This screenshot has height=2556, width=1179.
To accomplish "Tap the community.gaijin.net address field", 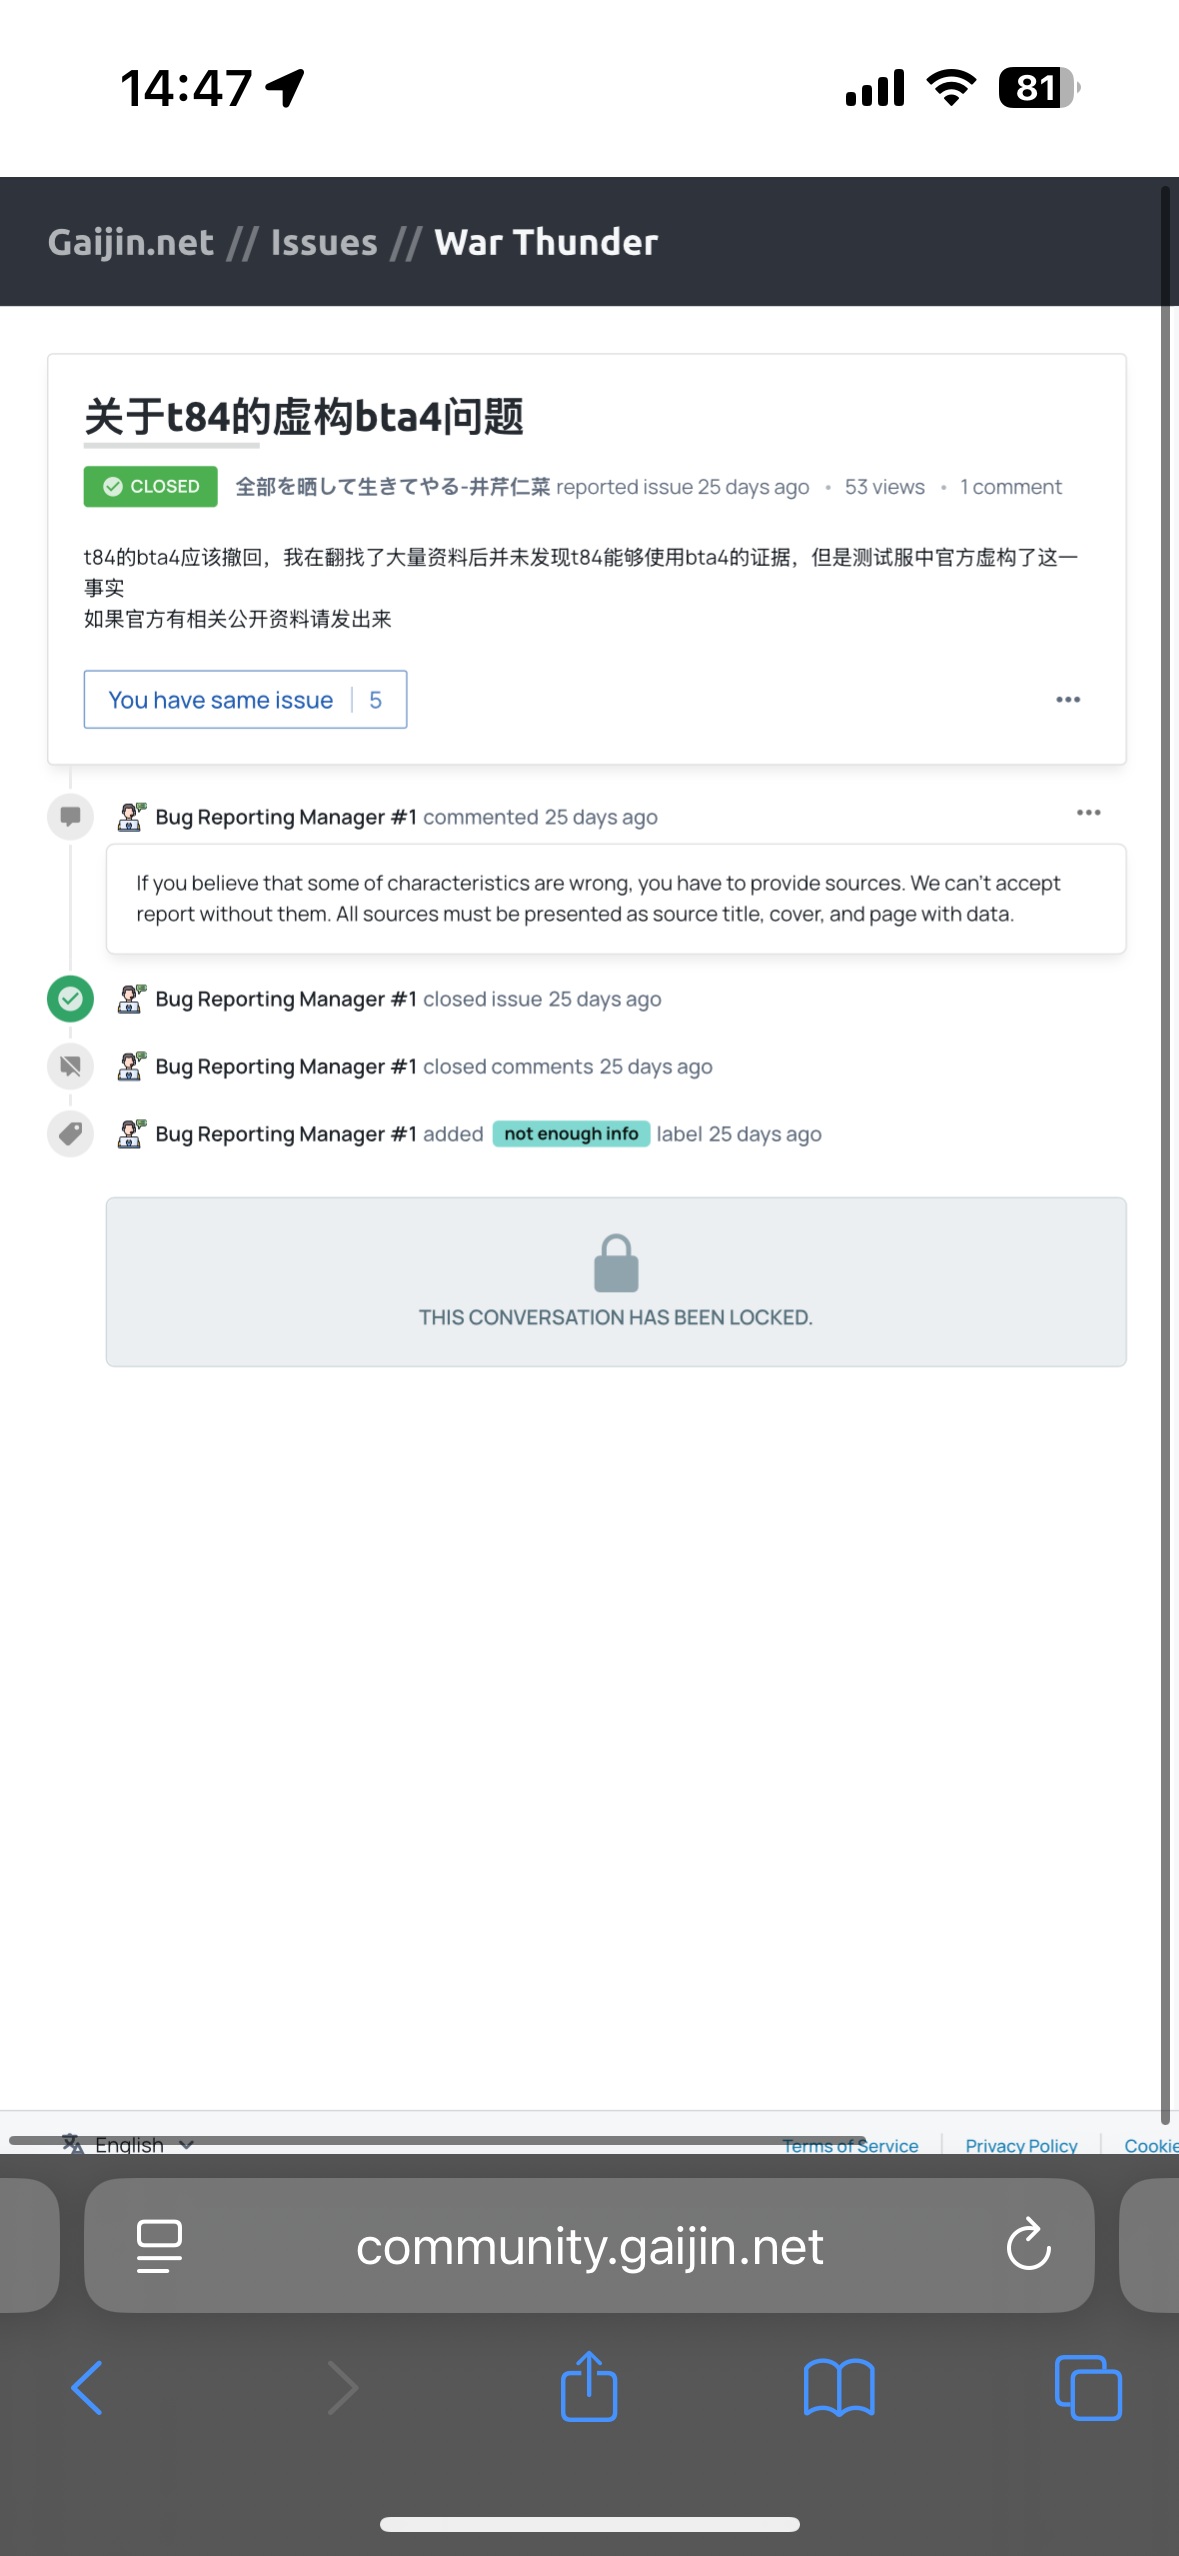I will click(x=589, y=2246).
